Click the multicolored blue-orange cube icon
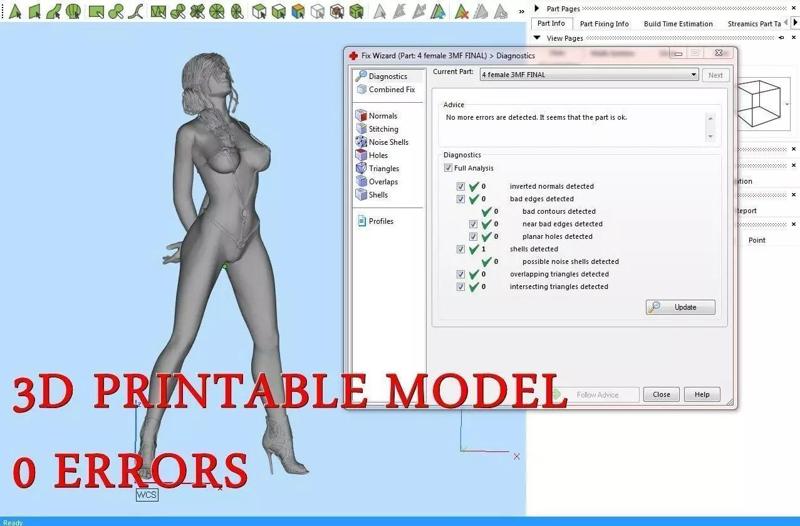Viewport: 800px width, 526px height. (x=298, y=11)
